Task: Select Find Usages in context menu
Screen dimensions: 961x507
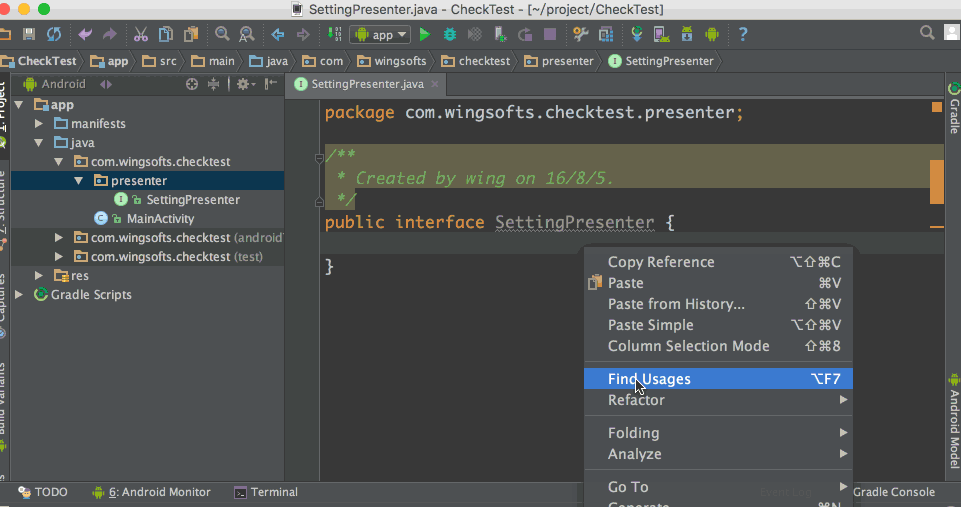Action: click(649, 379)
